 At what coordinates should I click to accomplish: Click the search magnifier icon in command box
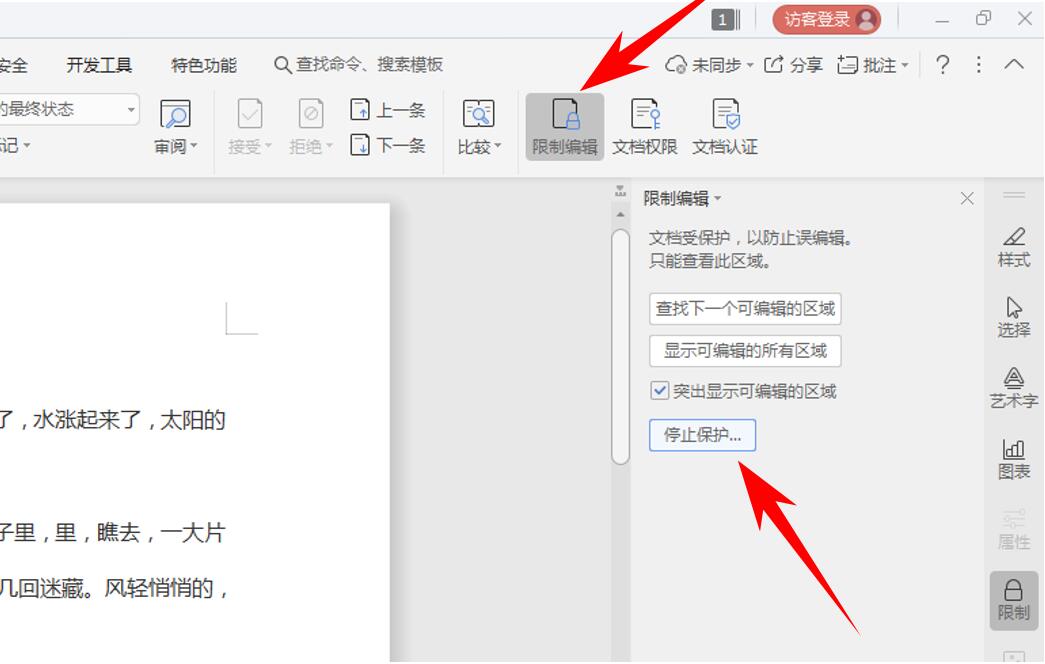point(283,65)
